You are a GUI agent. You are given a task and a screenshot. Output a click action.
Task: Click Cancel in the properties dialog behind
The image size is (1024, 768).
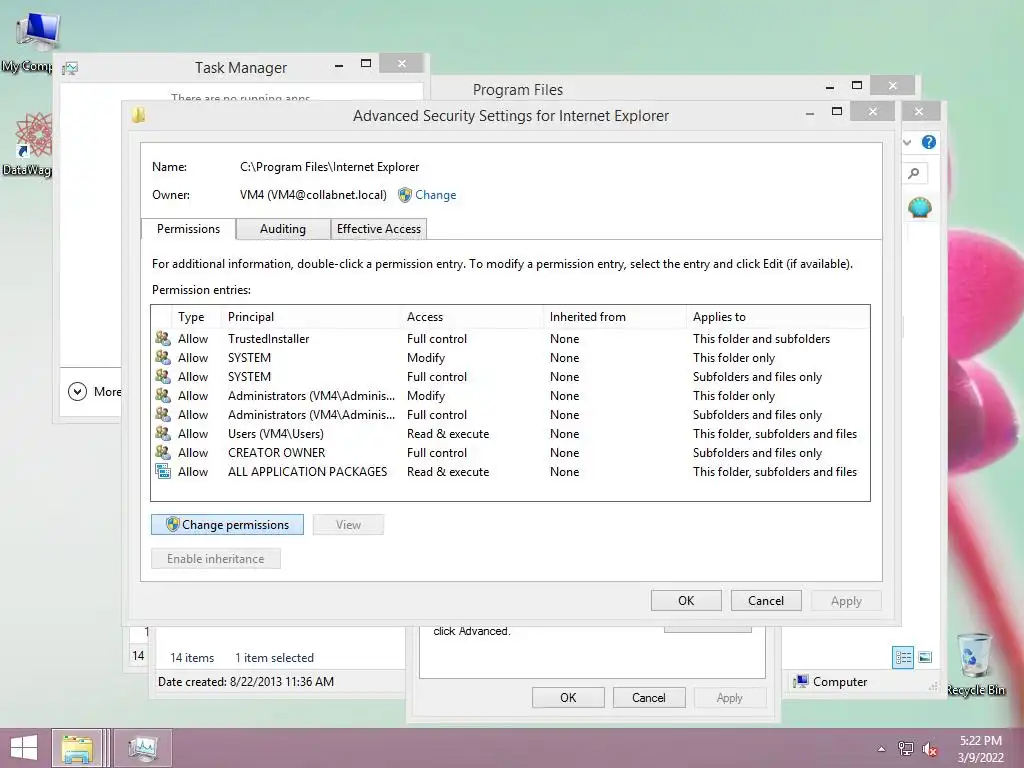click(x=649, y=697)
